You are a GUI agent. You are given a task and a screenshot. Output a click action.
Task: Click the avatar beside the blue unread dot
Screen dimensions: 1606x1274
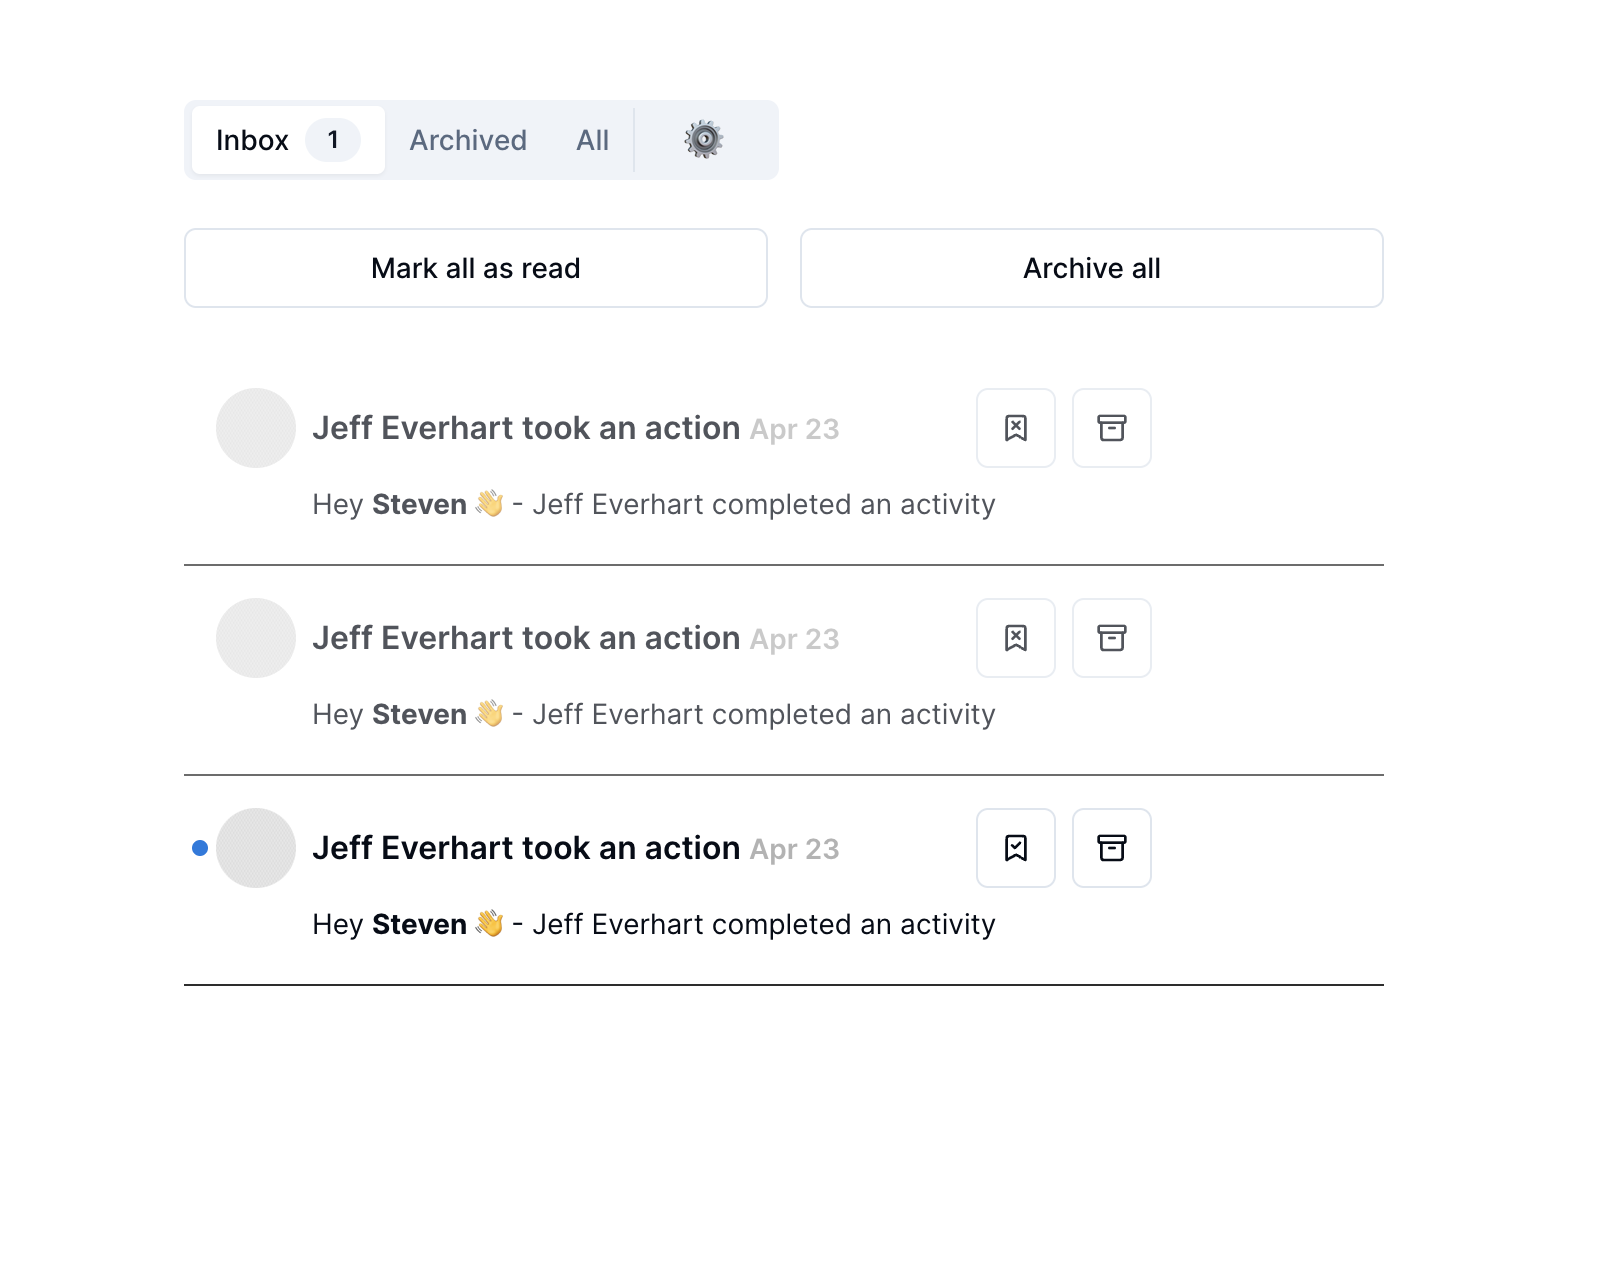click(256, 848)
